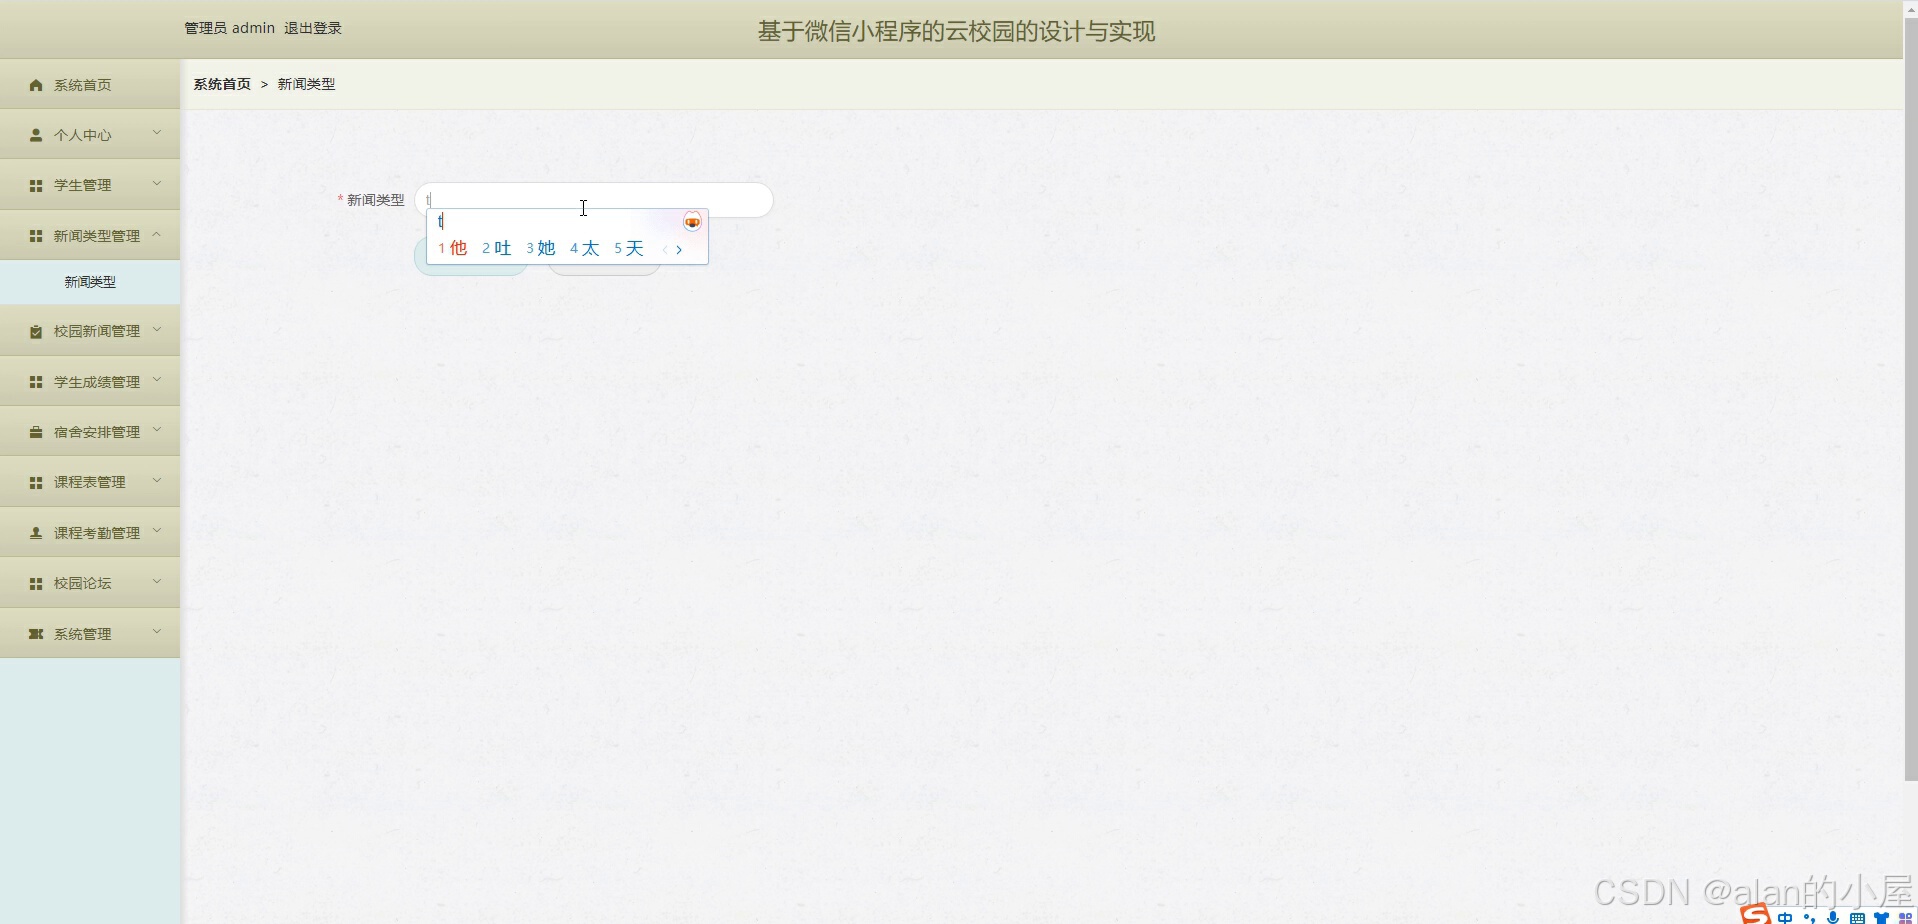Click the 管理员 admin label
This screenshot has width=1918, height=924.
(229, 28)
